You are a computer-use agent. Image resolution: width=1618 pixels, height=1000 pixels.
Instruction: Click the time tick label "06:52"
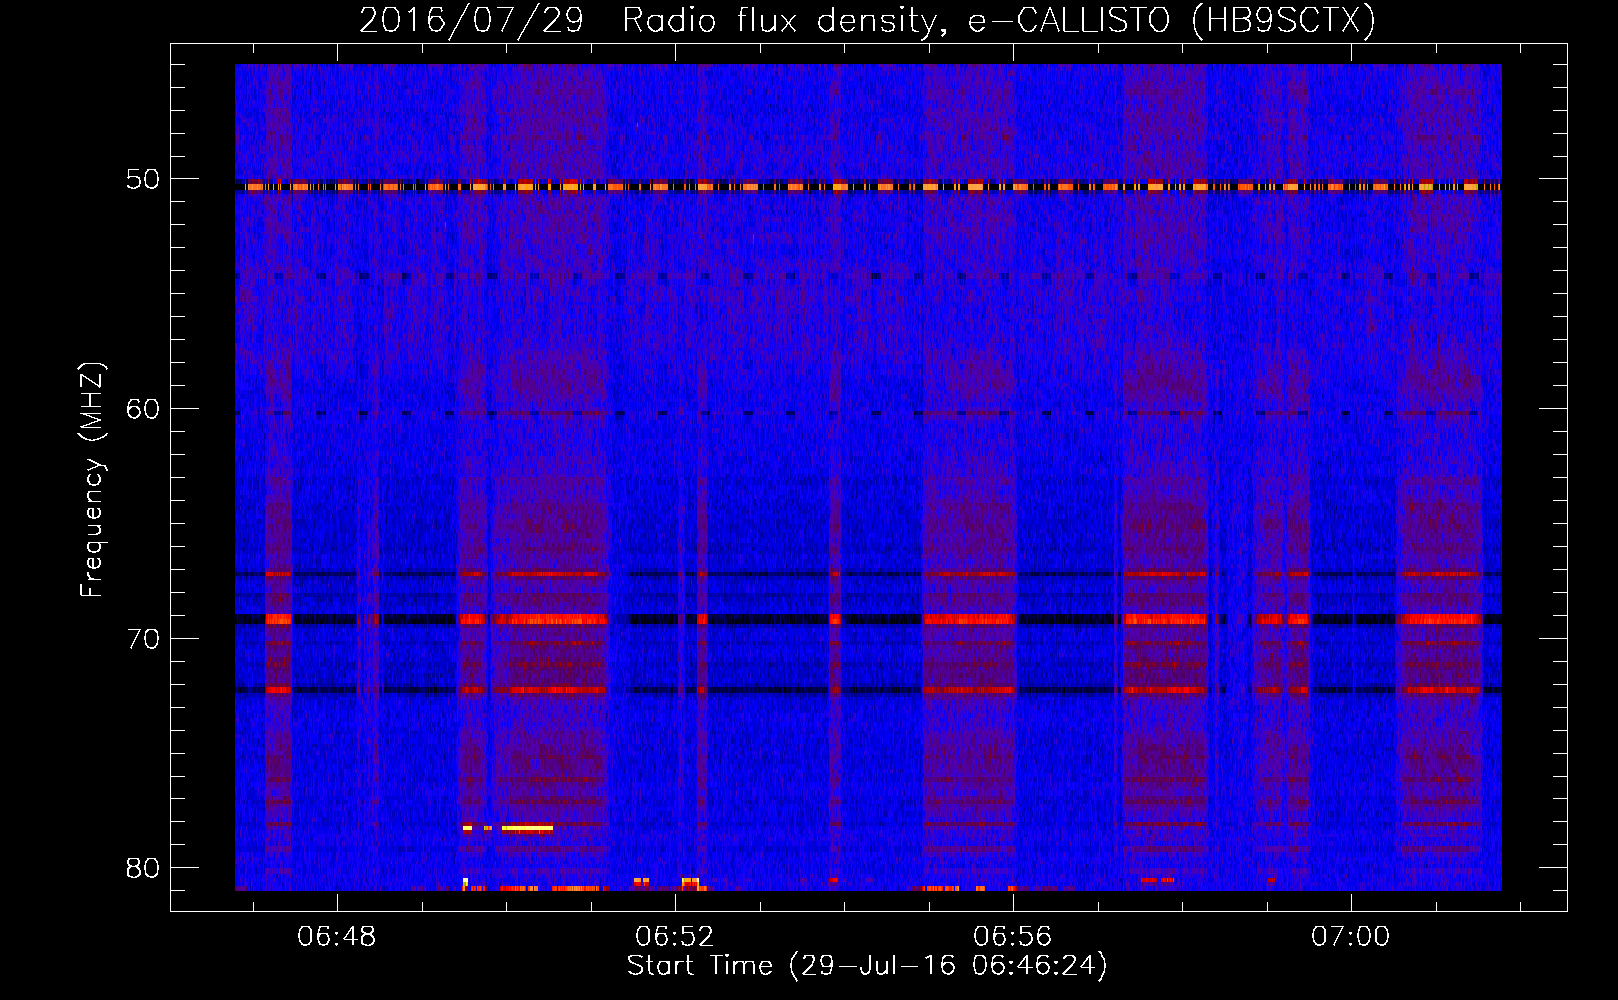tap(675, 937)
